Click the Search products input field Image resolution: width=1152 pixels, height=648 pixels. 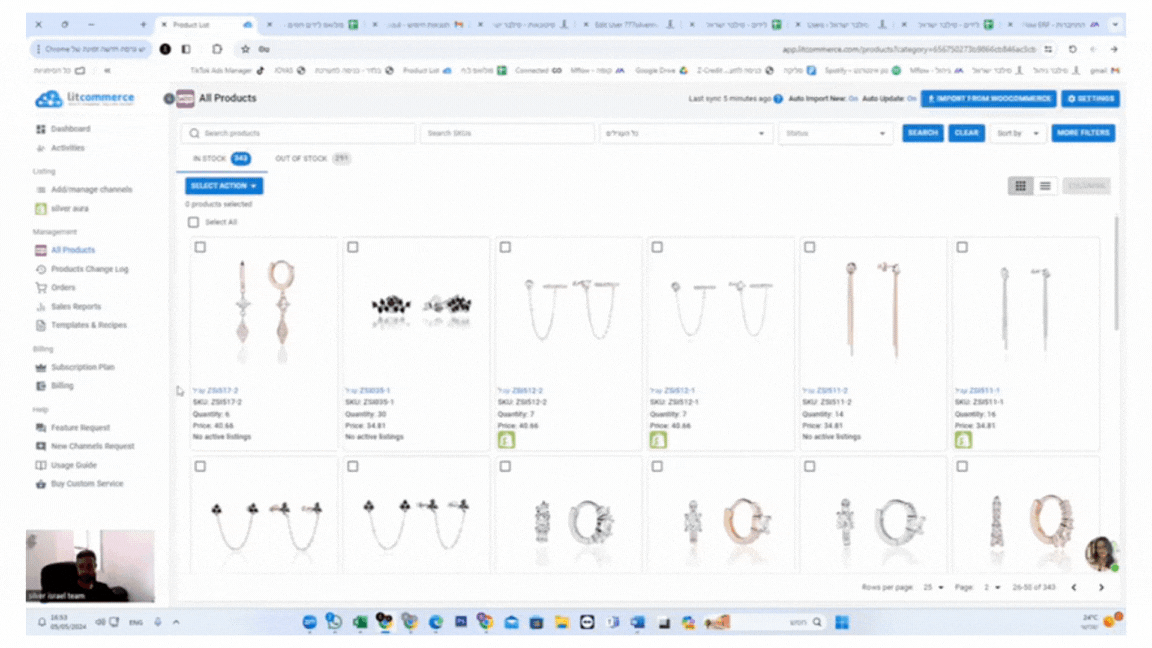coord(298,133)
